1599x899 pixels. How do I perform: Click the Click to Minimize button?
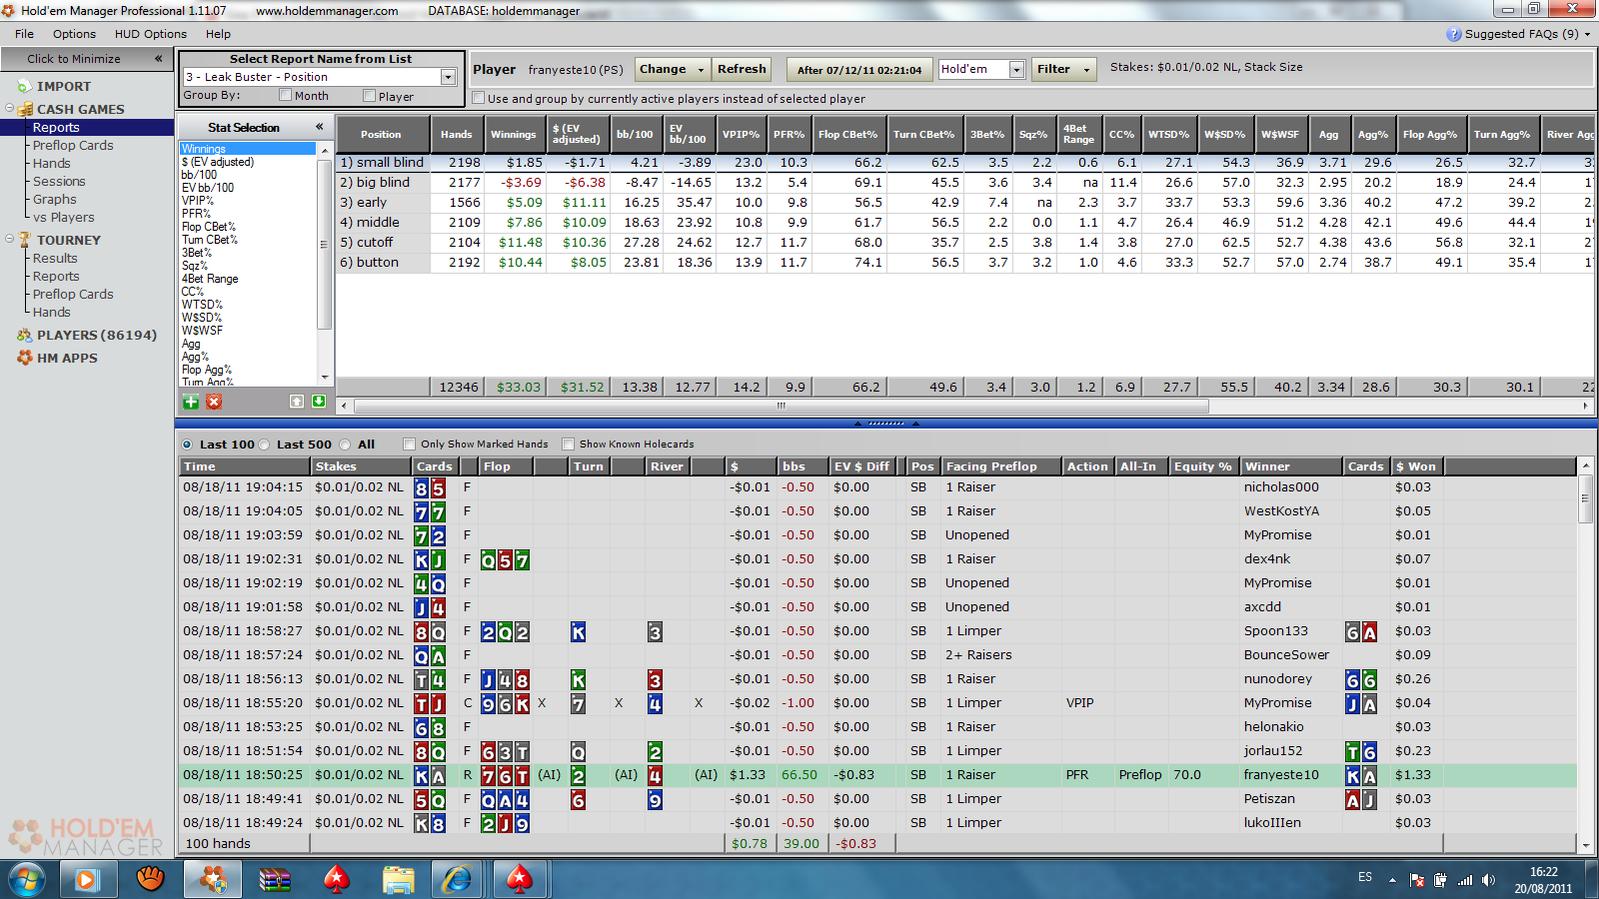(x=85, y=59)
